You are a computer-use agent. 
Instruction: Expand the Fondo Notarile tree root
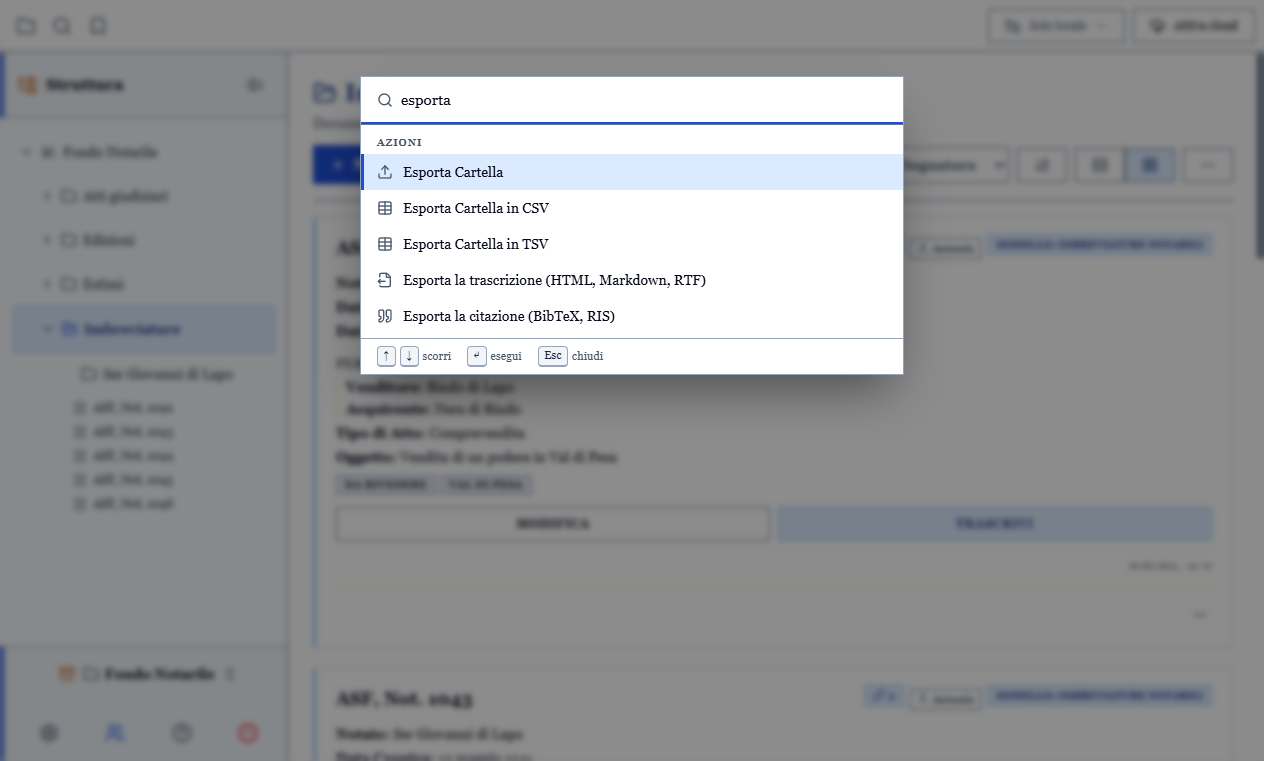click(x=26, y=152)
